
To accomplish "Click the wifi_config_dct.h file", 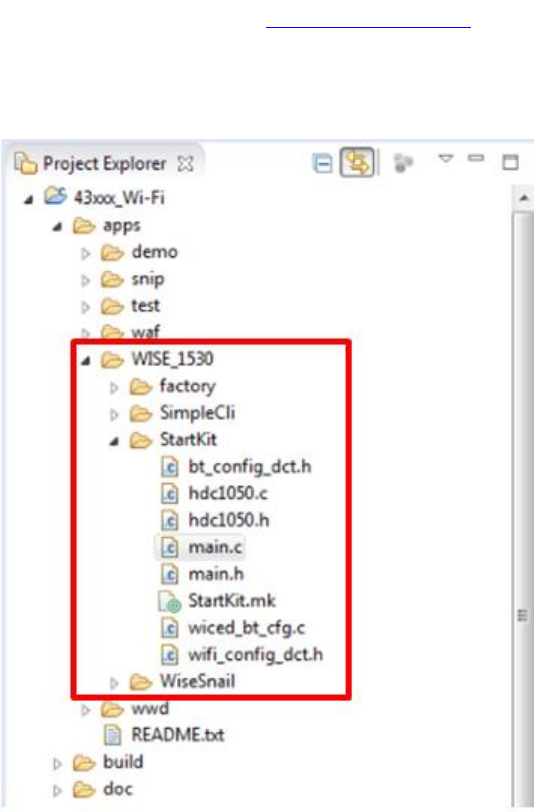I will 242,655.
